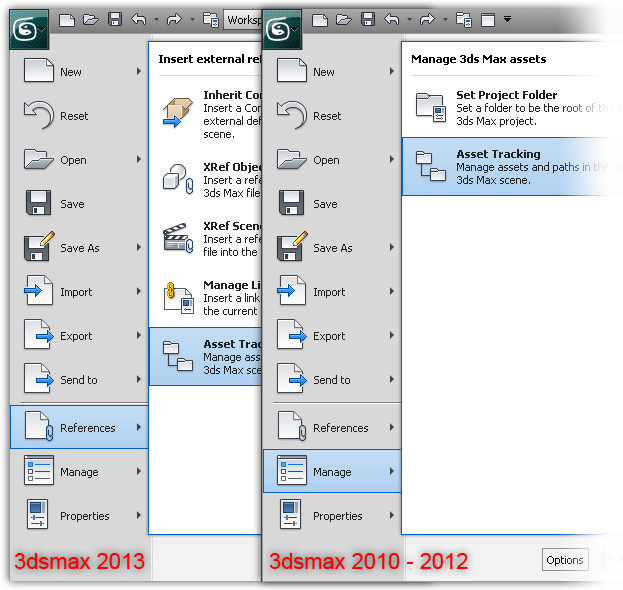Select Save in the 2010-2012 menu
Viewport: 623px width, 590px height.
click(x=332, y=204)
